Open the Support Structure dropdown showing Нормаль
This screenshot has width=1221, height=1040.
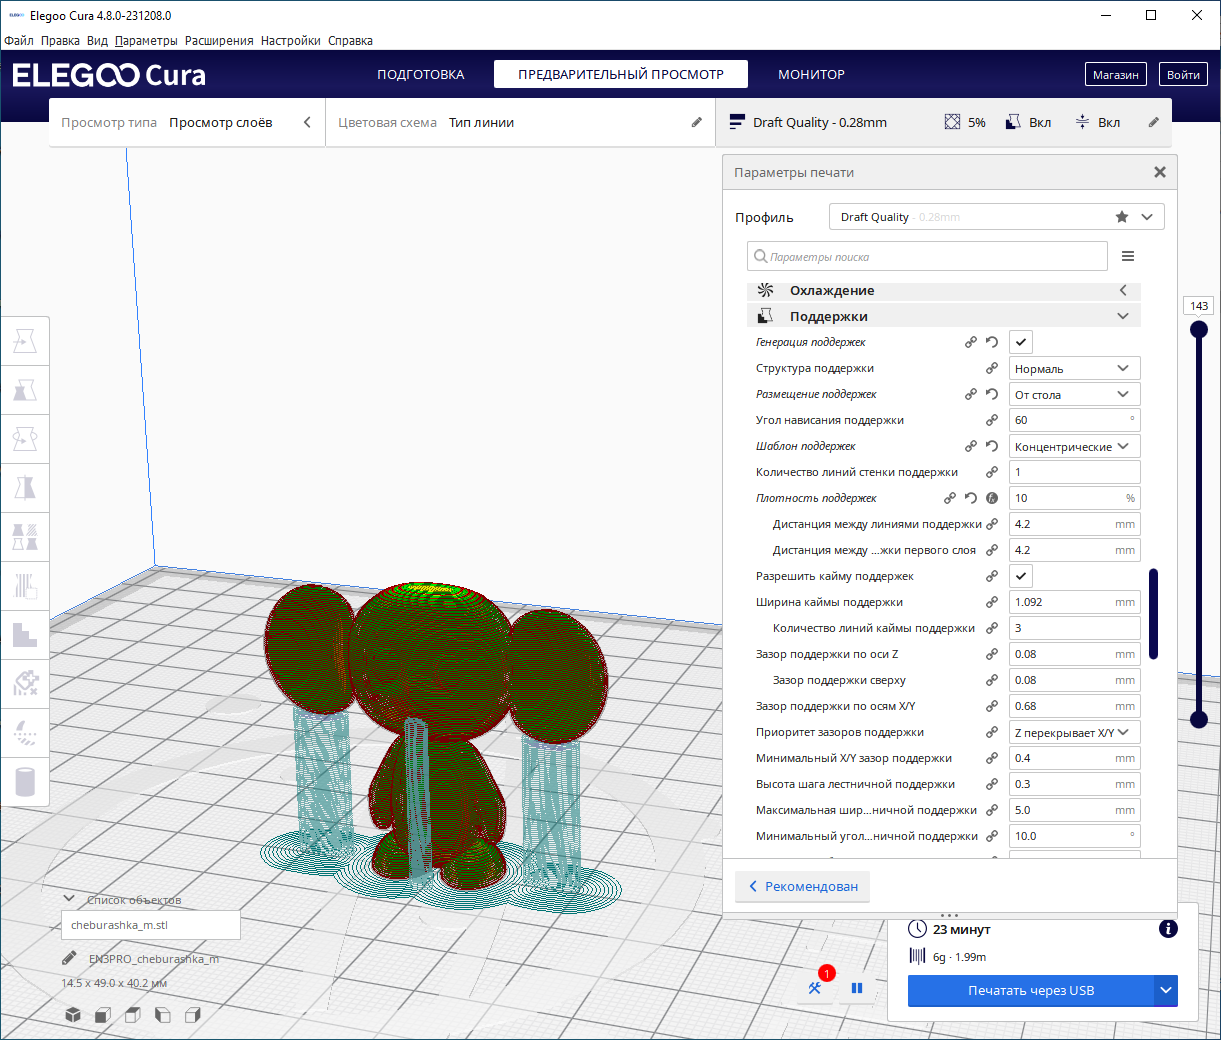click(x=1074, y=369)
